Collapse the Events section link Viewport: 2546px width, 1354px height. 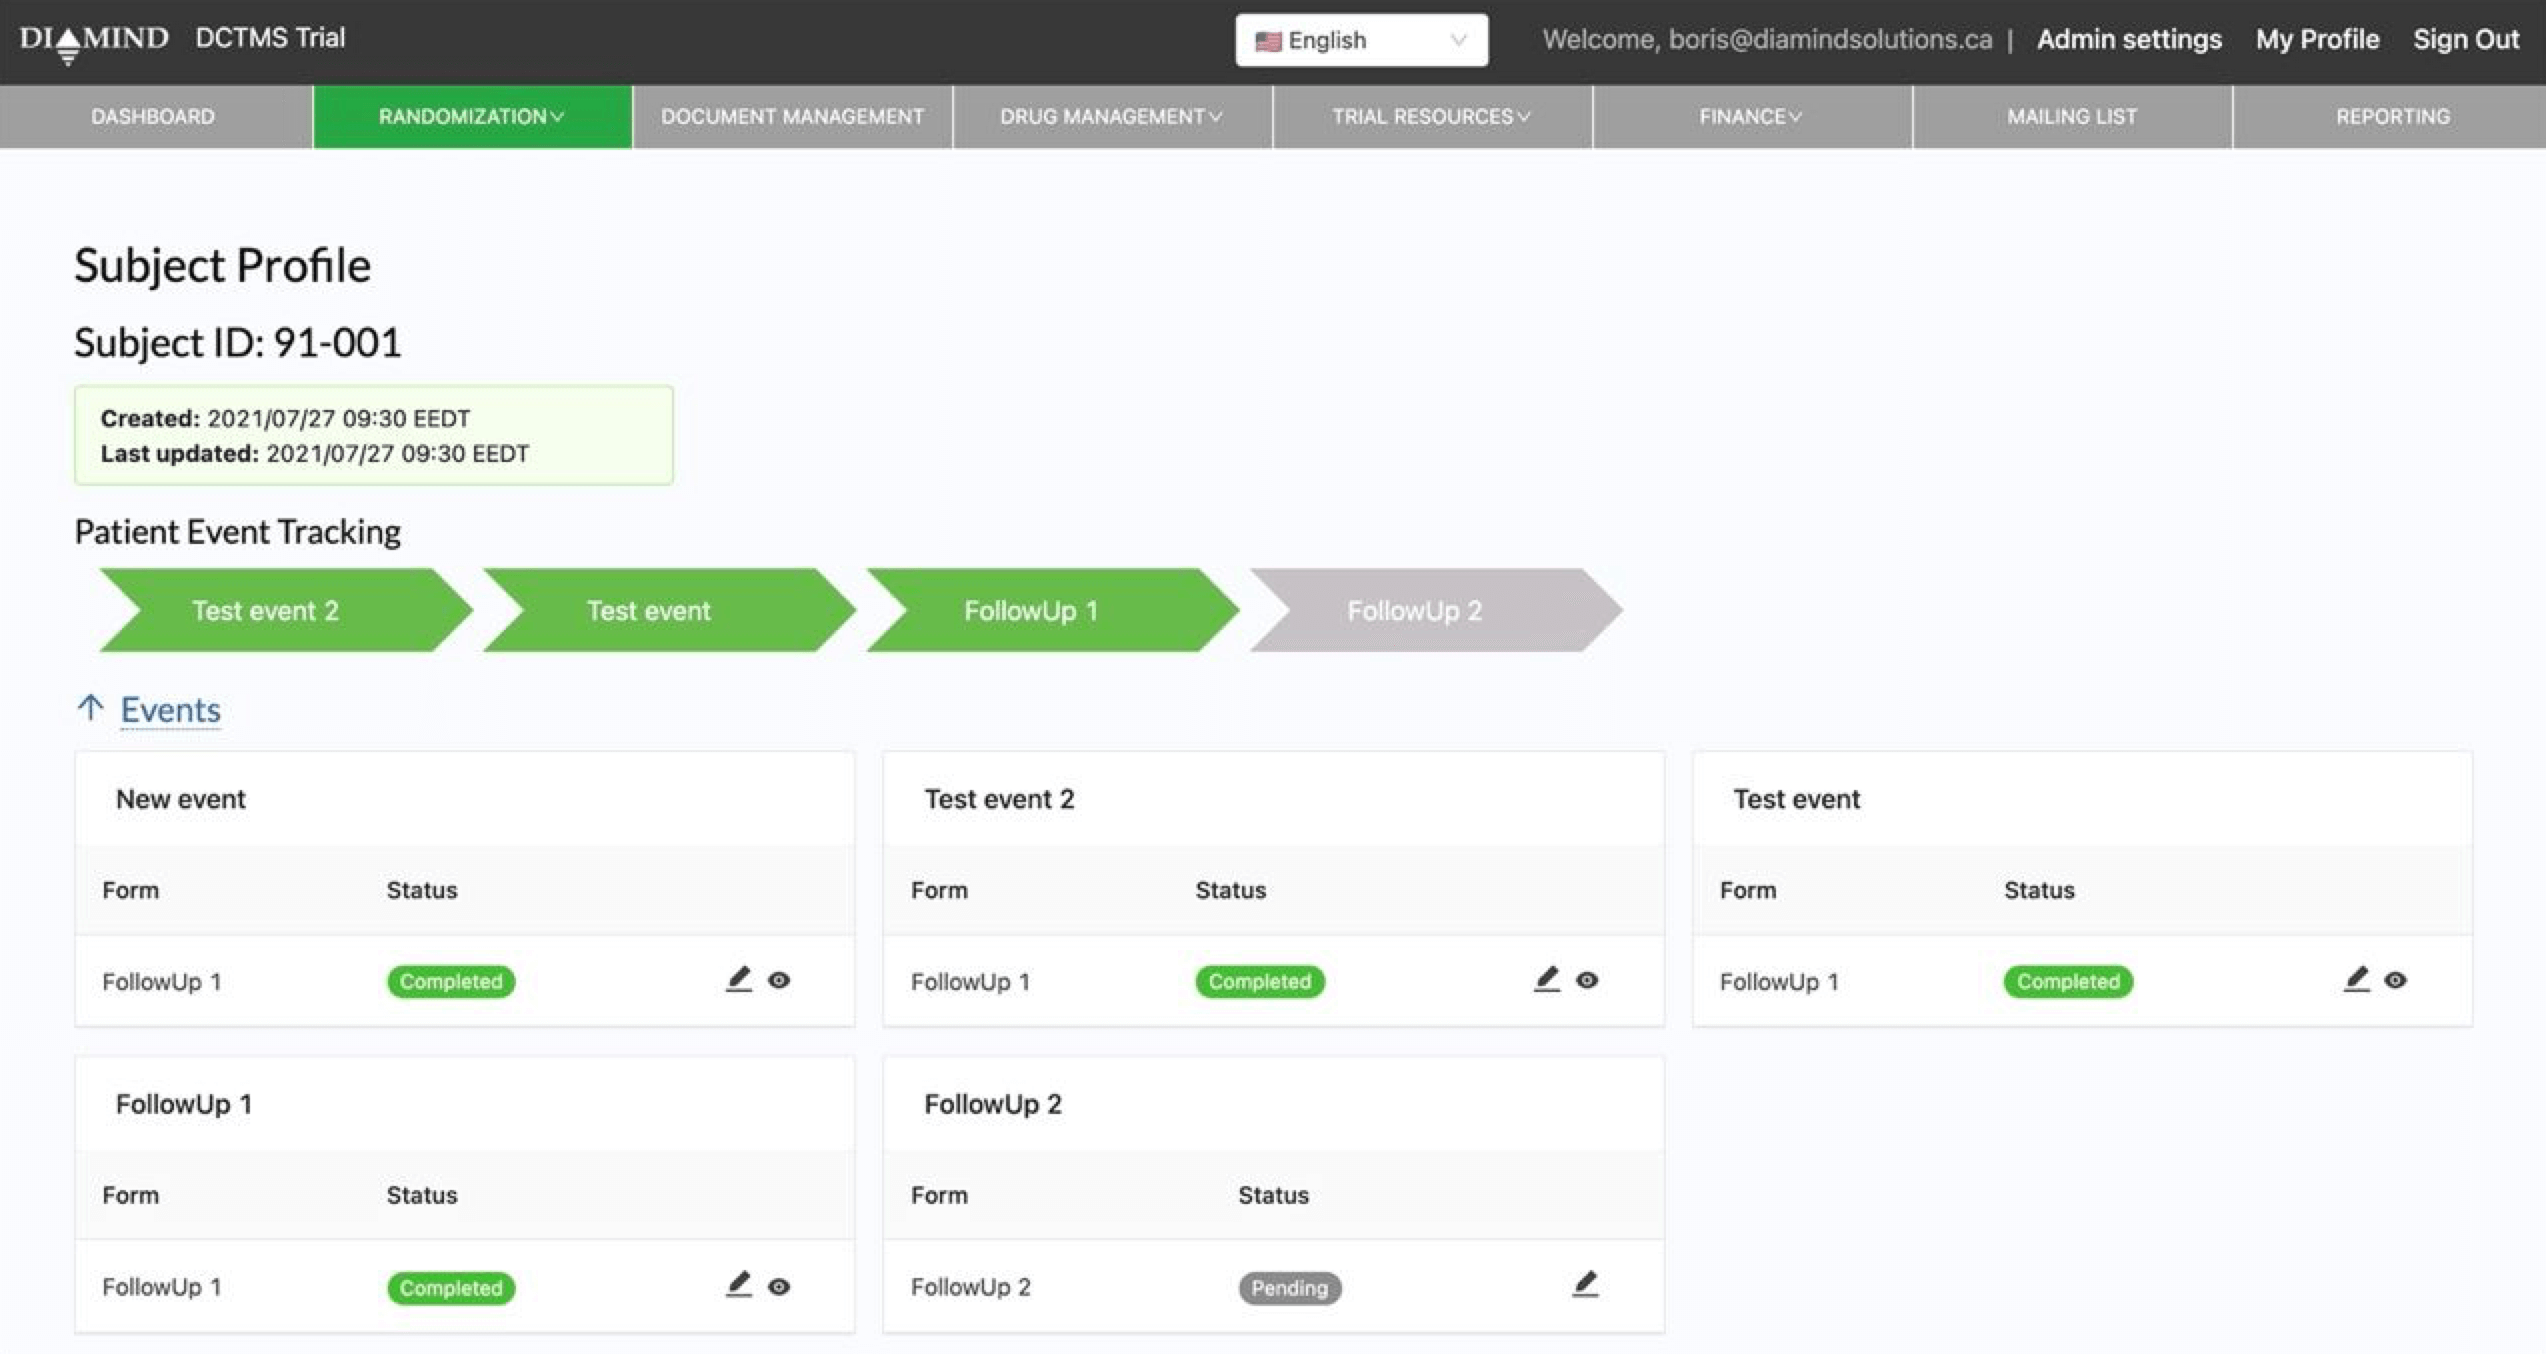[170, 710]
